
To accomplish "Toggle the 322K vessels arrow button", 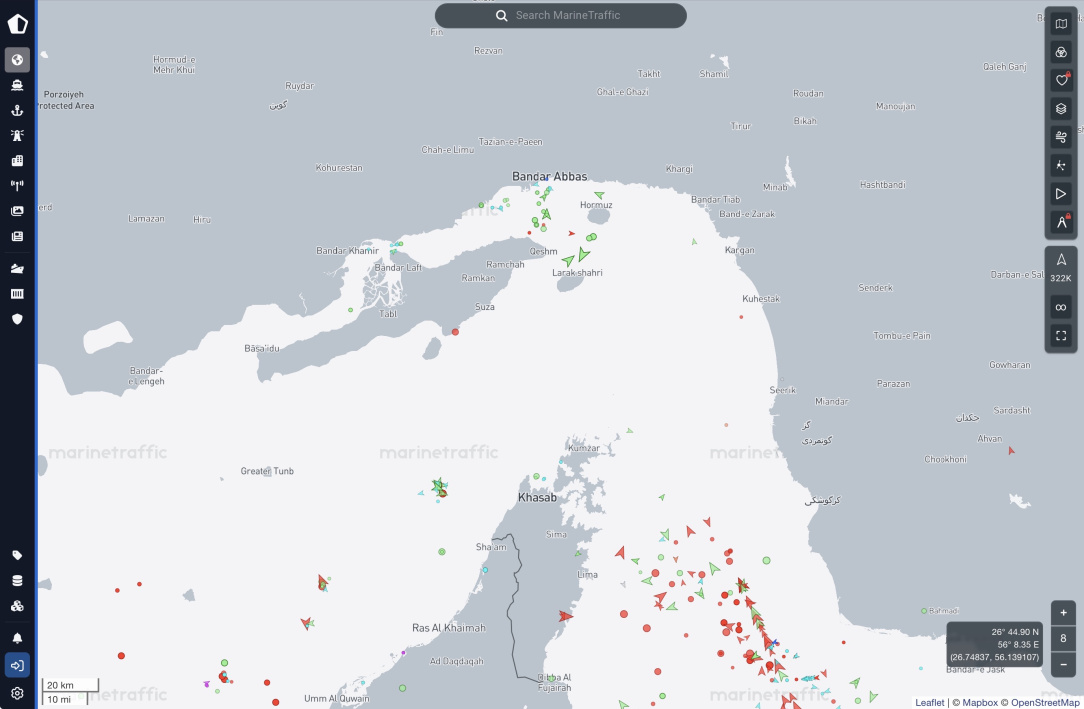I will tap(1061, 267).
